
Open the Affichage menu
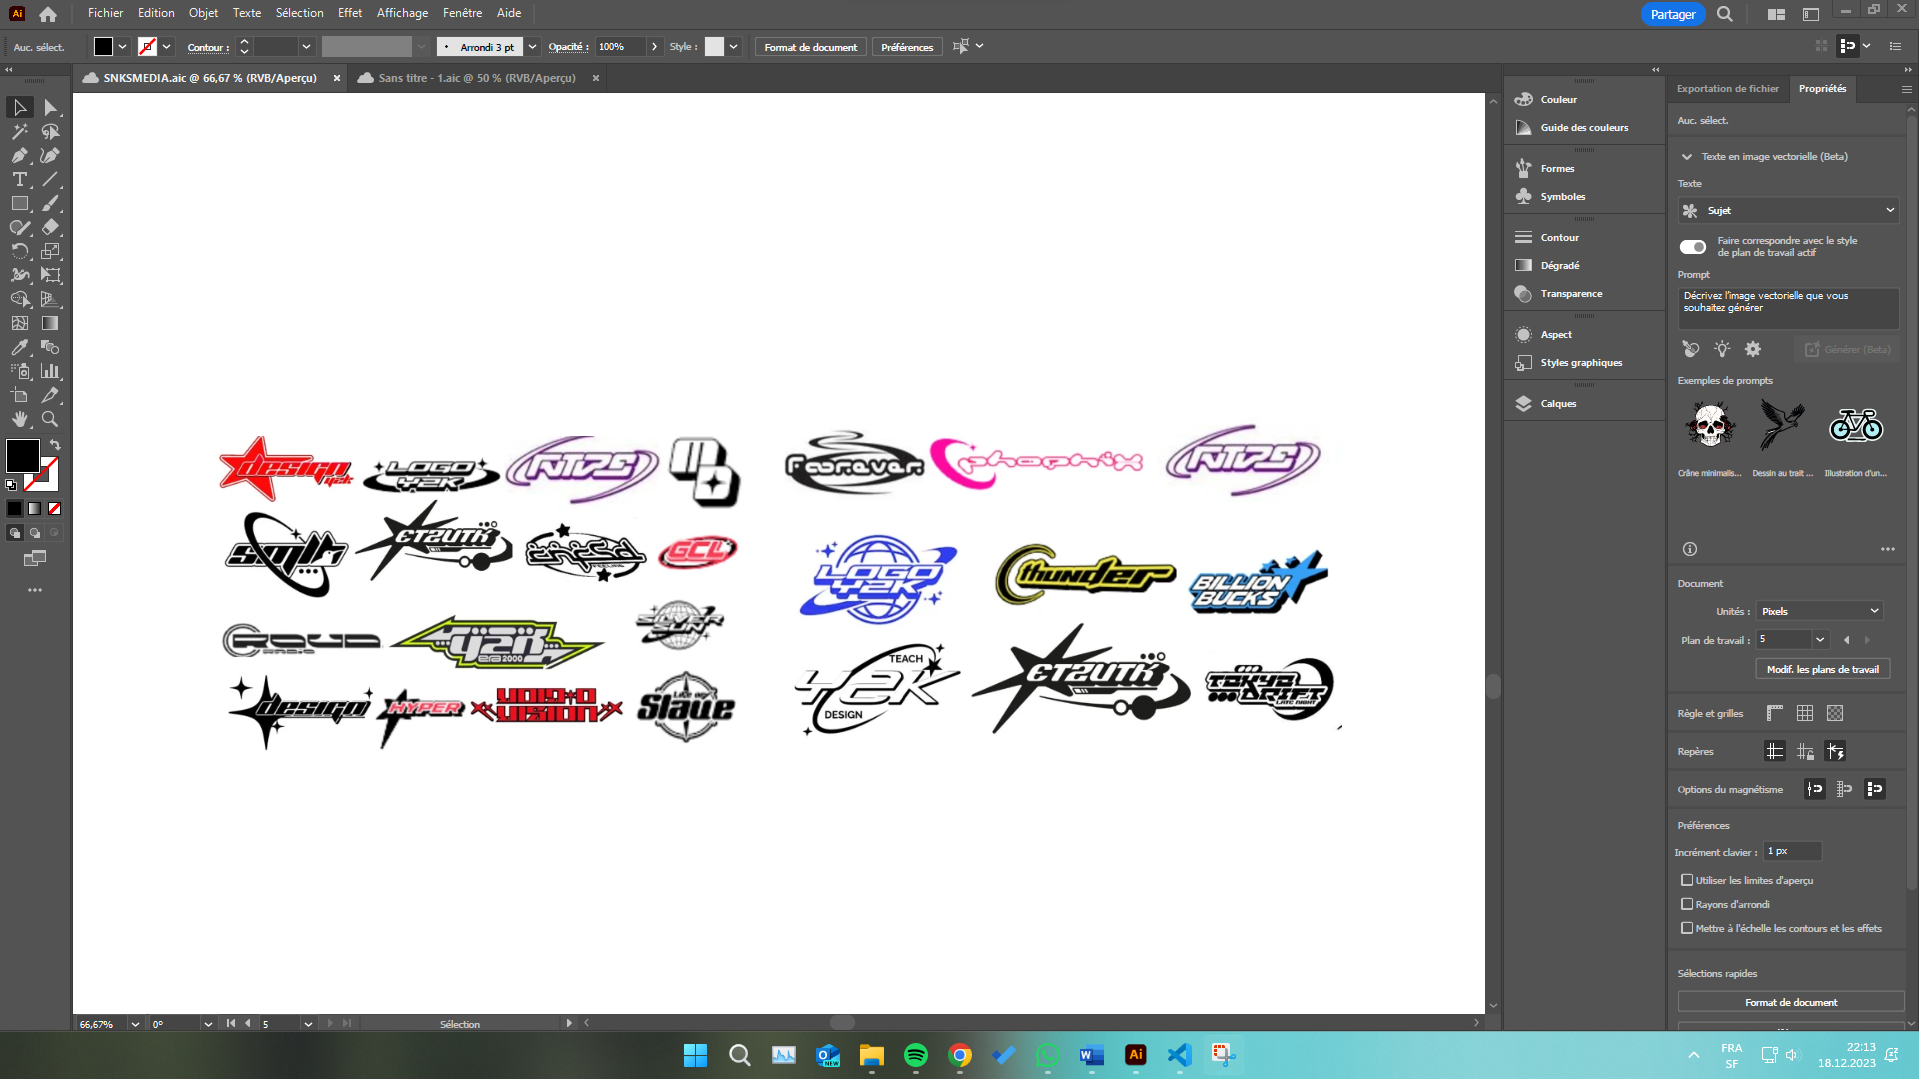tap(402, 13)
